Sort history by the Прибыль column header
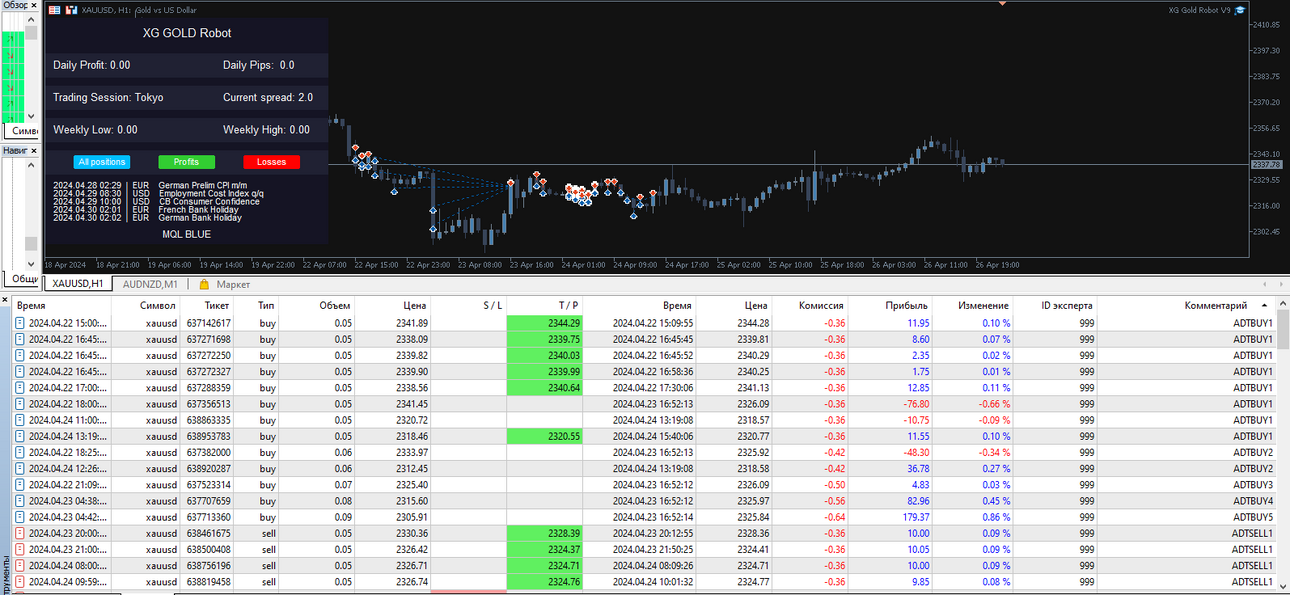Image resolution: width=1290 pixels, height=595 pixels. (x=891, y=305)
